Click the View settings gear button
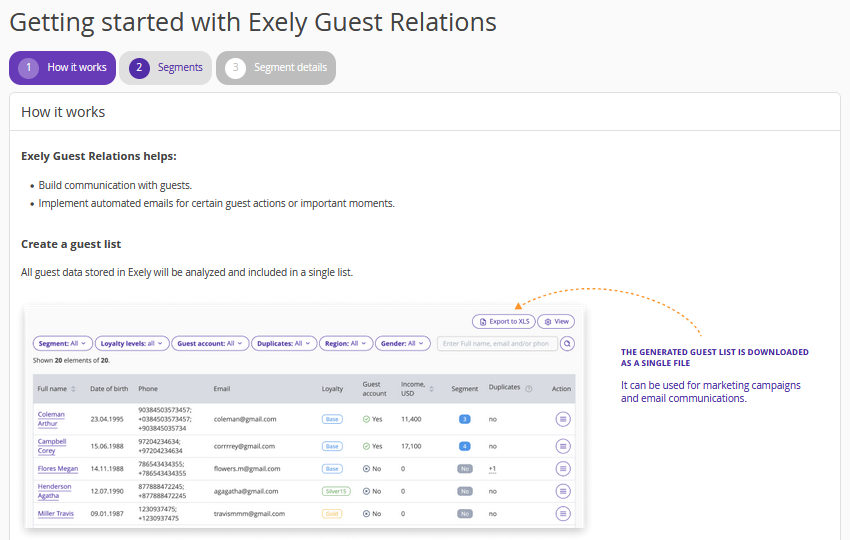850x540 pixels. [x=556, y=322]
